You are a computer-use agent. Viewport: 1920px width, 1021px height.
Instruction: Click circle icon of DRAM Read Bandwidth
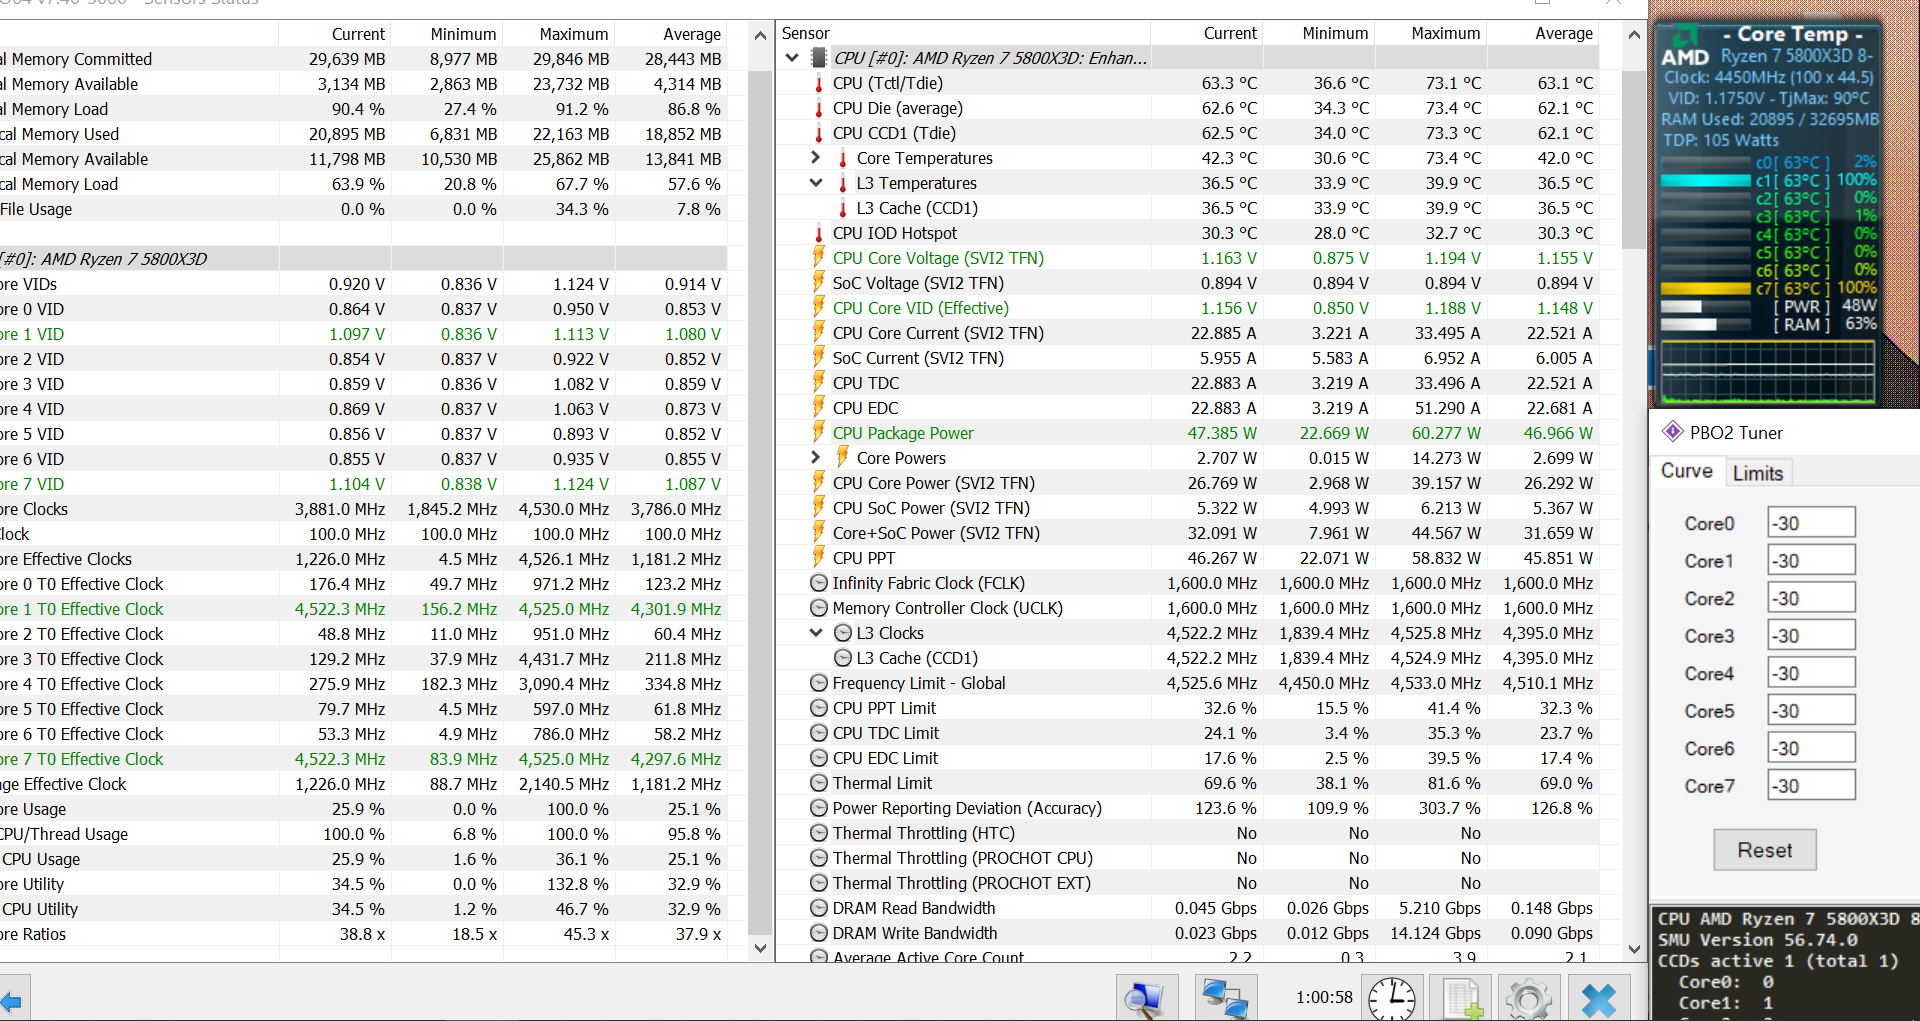(819, 908)
